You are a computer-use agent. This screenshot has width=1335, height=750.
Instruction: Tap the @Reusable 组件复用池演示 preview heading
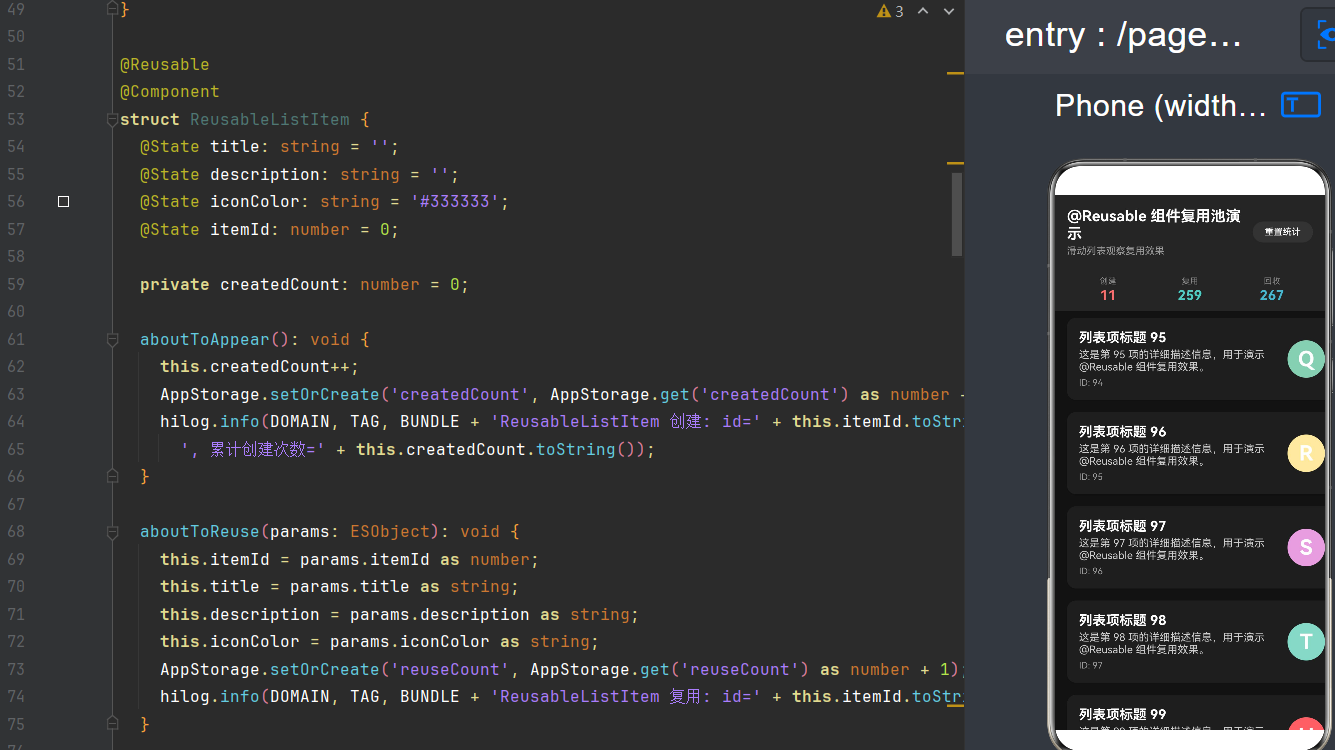(1154, 224)
